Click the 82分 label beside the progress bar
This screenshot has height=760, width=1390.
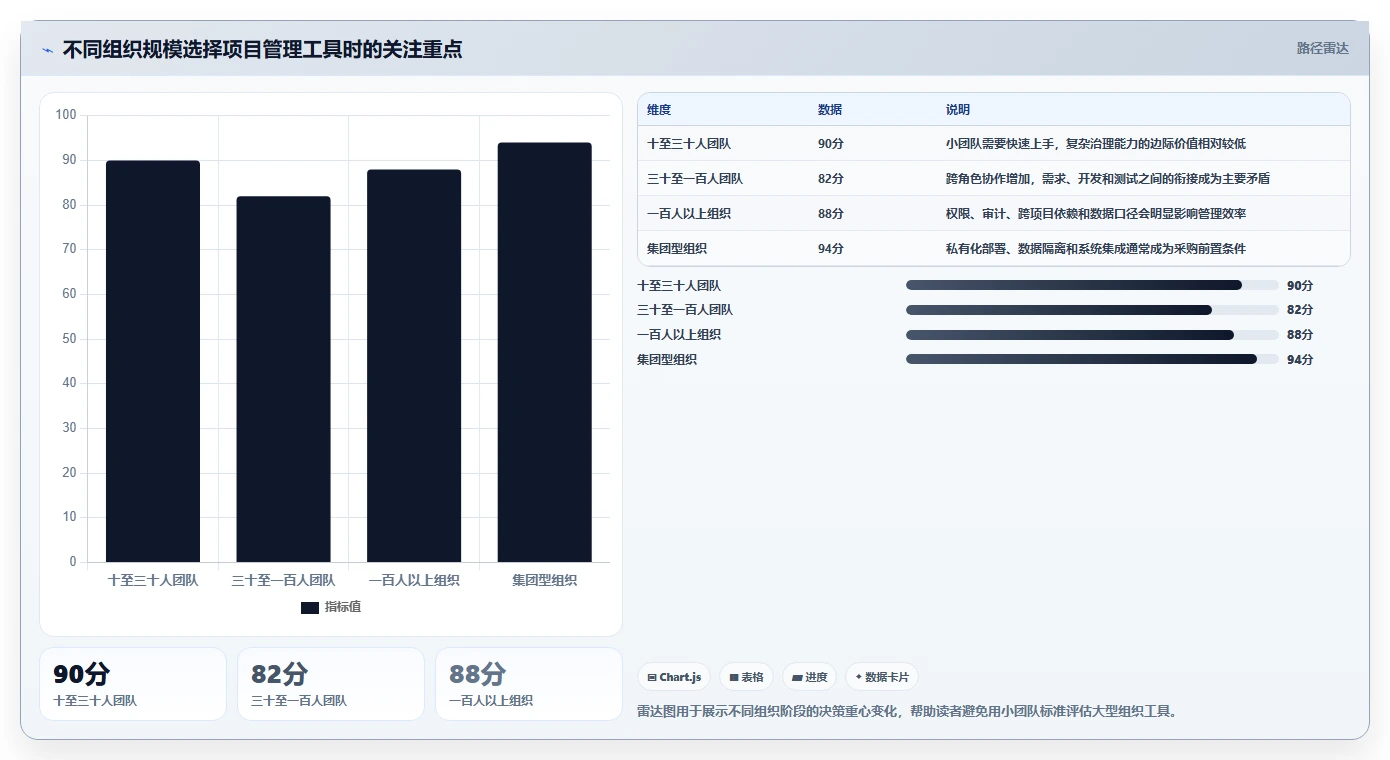tap(1300, 310)
